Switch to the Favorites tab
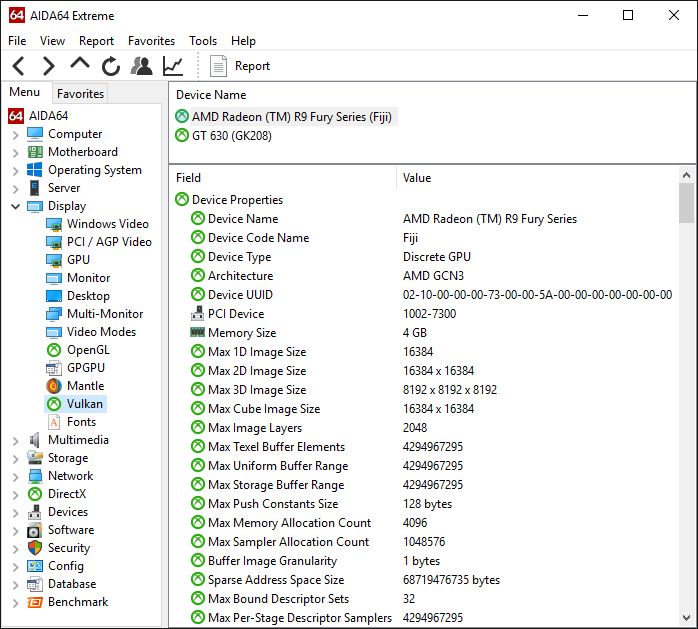 80,94
